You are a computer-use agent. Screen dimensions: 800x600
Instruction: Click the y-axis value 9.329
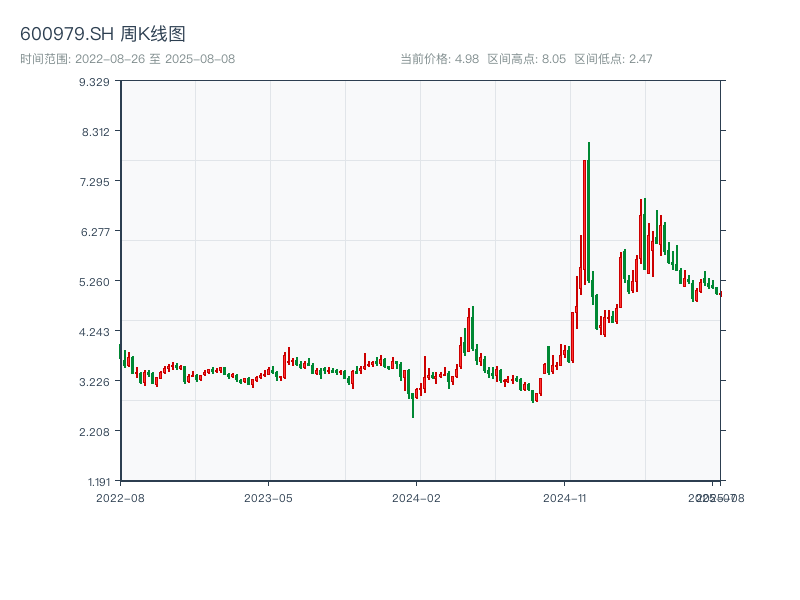coord(94,82)
